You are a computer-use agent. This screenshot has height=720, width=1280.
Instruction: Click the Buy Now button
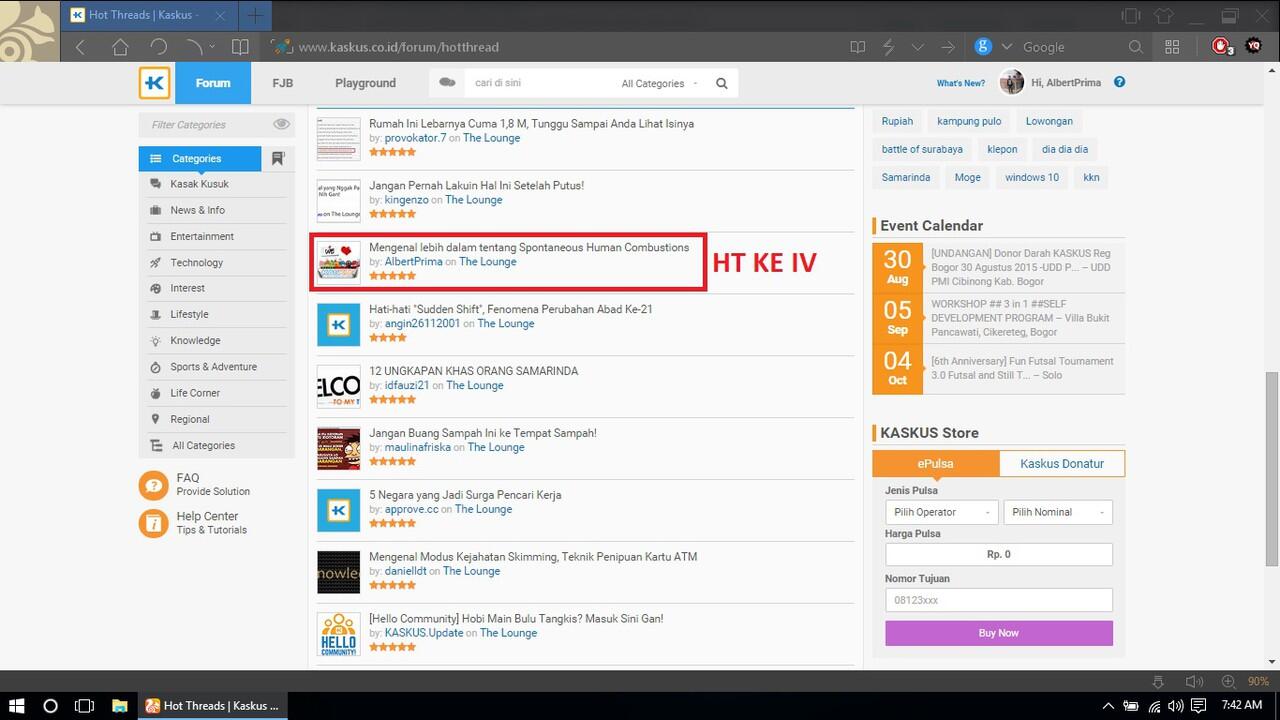(998, 633)
